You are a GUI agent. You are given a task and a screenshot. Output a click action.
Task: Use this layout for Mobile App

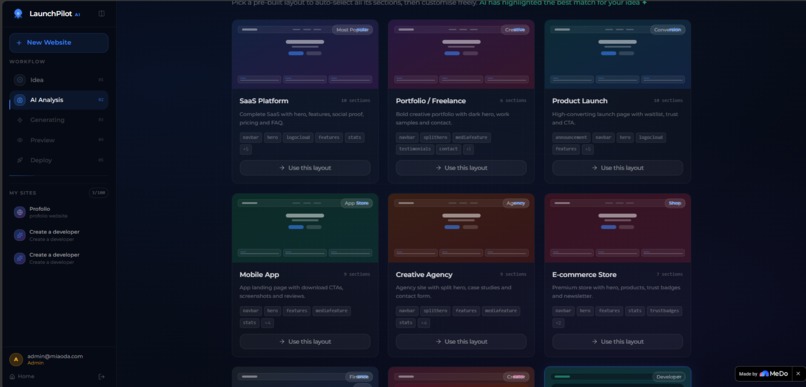(x=305, y=342)
